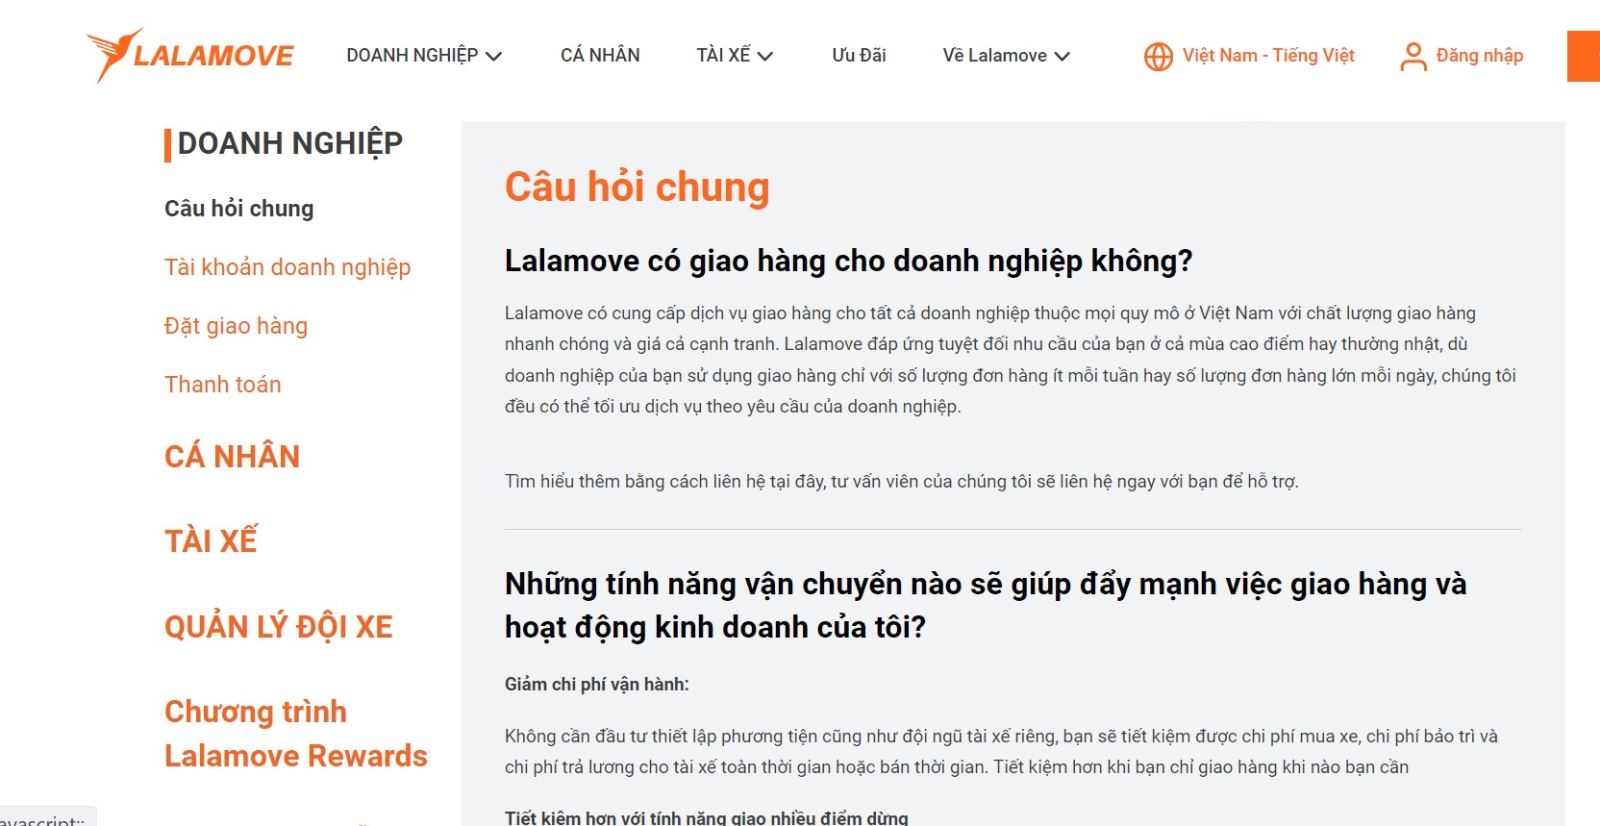Open the Ưu Đãi top menu item
1600x826 pixels.
[859, 55]
